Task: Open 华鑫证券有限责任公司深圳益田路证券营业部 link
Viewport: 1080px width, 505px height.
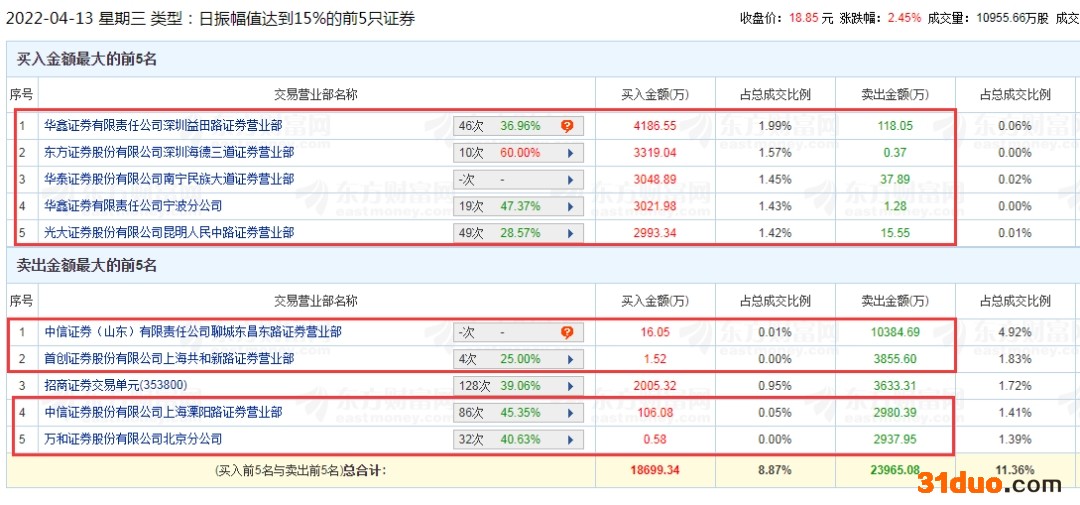Action: click(163, 126)
